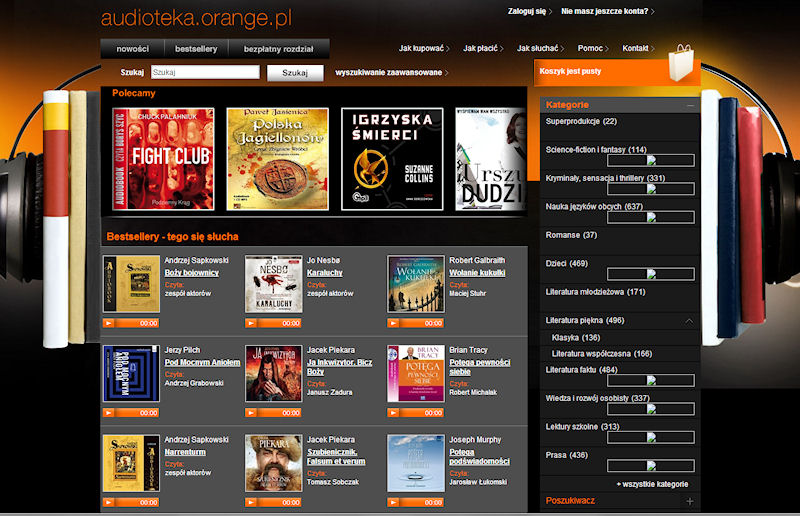Open the Fight Club recommended cover

point(163,159)
